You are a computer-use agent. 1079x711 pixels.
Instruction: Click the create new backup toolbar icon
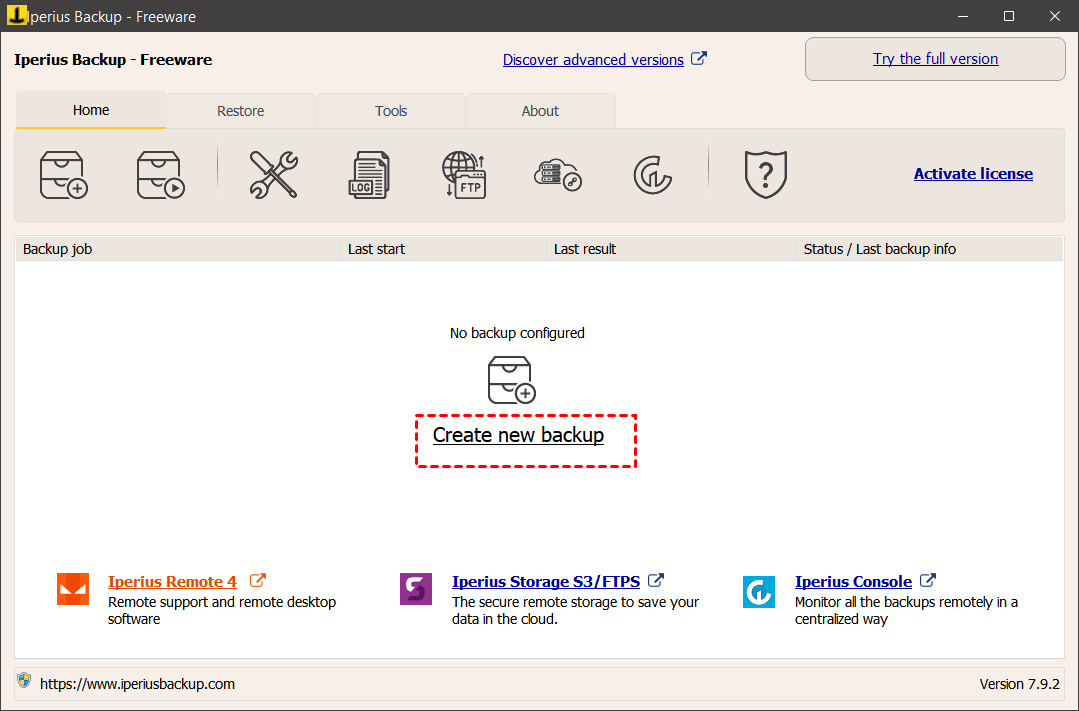64,175
